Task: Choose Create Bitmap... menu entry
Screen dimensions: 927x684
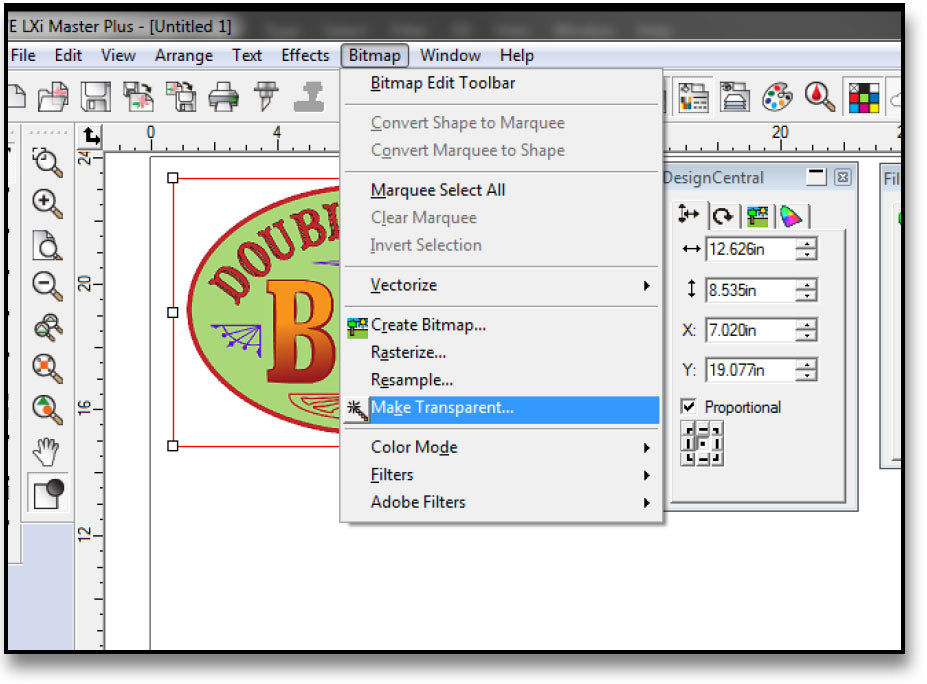Action: 501,325
